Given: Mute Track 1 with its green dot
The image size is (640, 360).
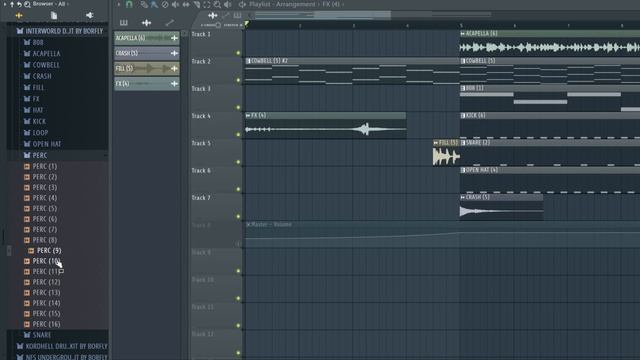Looking at the screenshot, I should coord(238,53).
